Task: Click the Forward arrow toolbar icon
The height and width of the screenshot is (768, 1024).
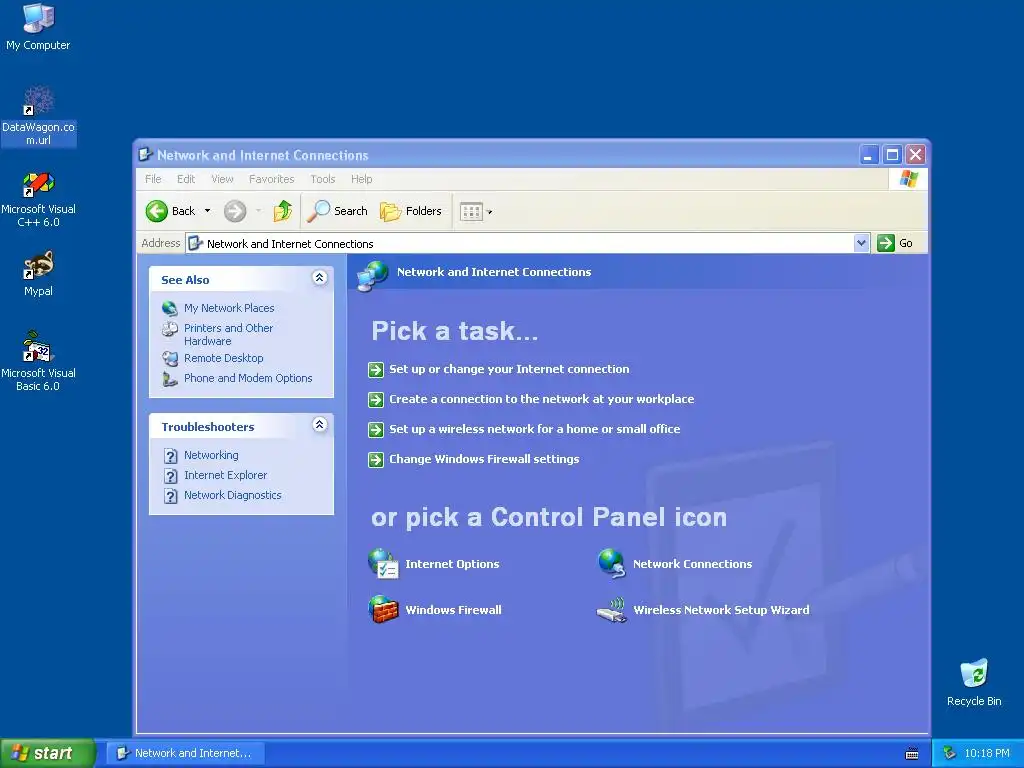Action: (x=235, y=211)
